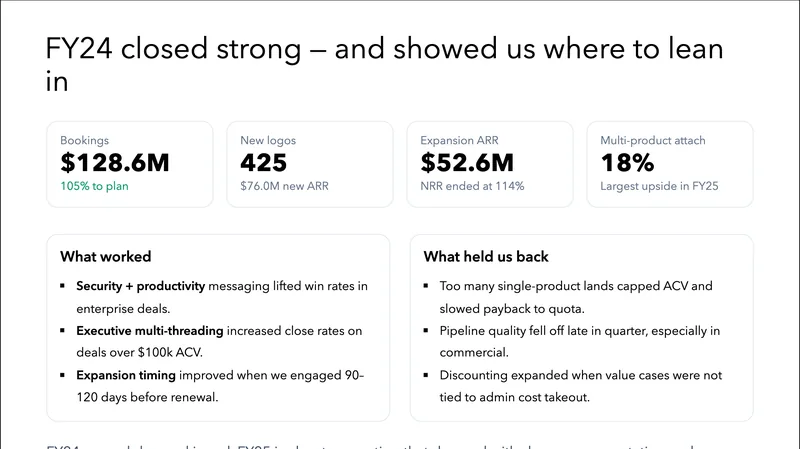The height and width of the screenshot is (449, 800).
Task: Click the Pipeline quality bullet text
Action: click(x=580, y=340)
